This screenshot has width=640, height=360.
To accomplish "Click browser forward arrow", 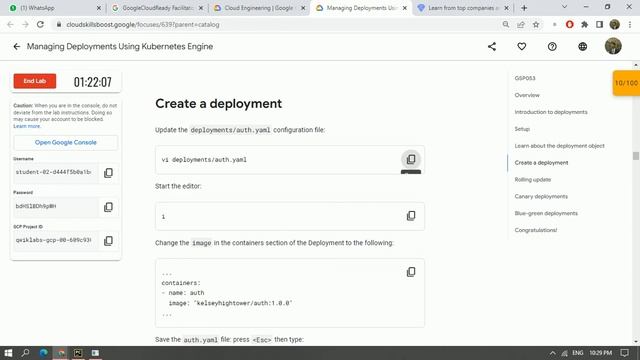I will click(25, 24).
